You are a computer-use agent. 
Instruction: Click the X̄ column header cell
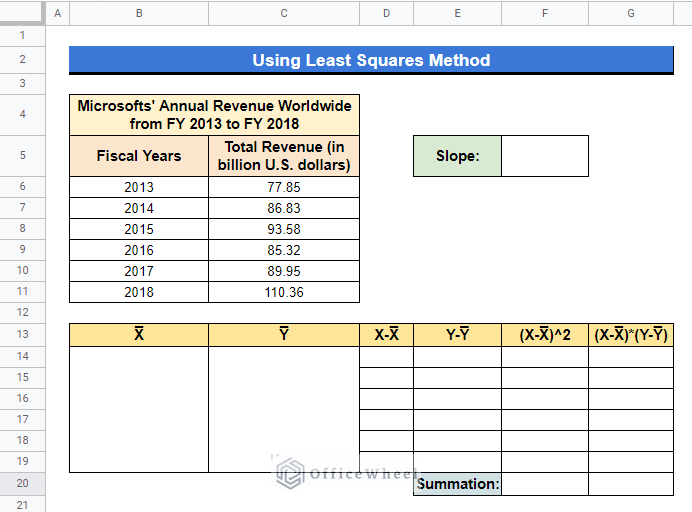click(x=139, y=335)
